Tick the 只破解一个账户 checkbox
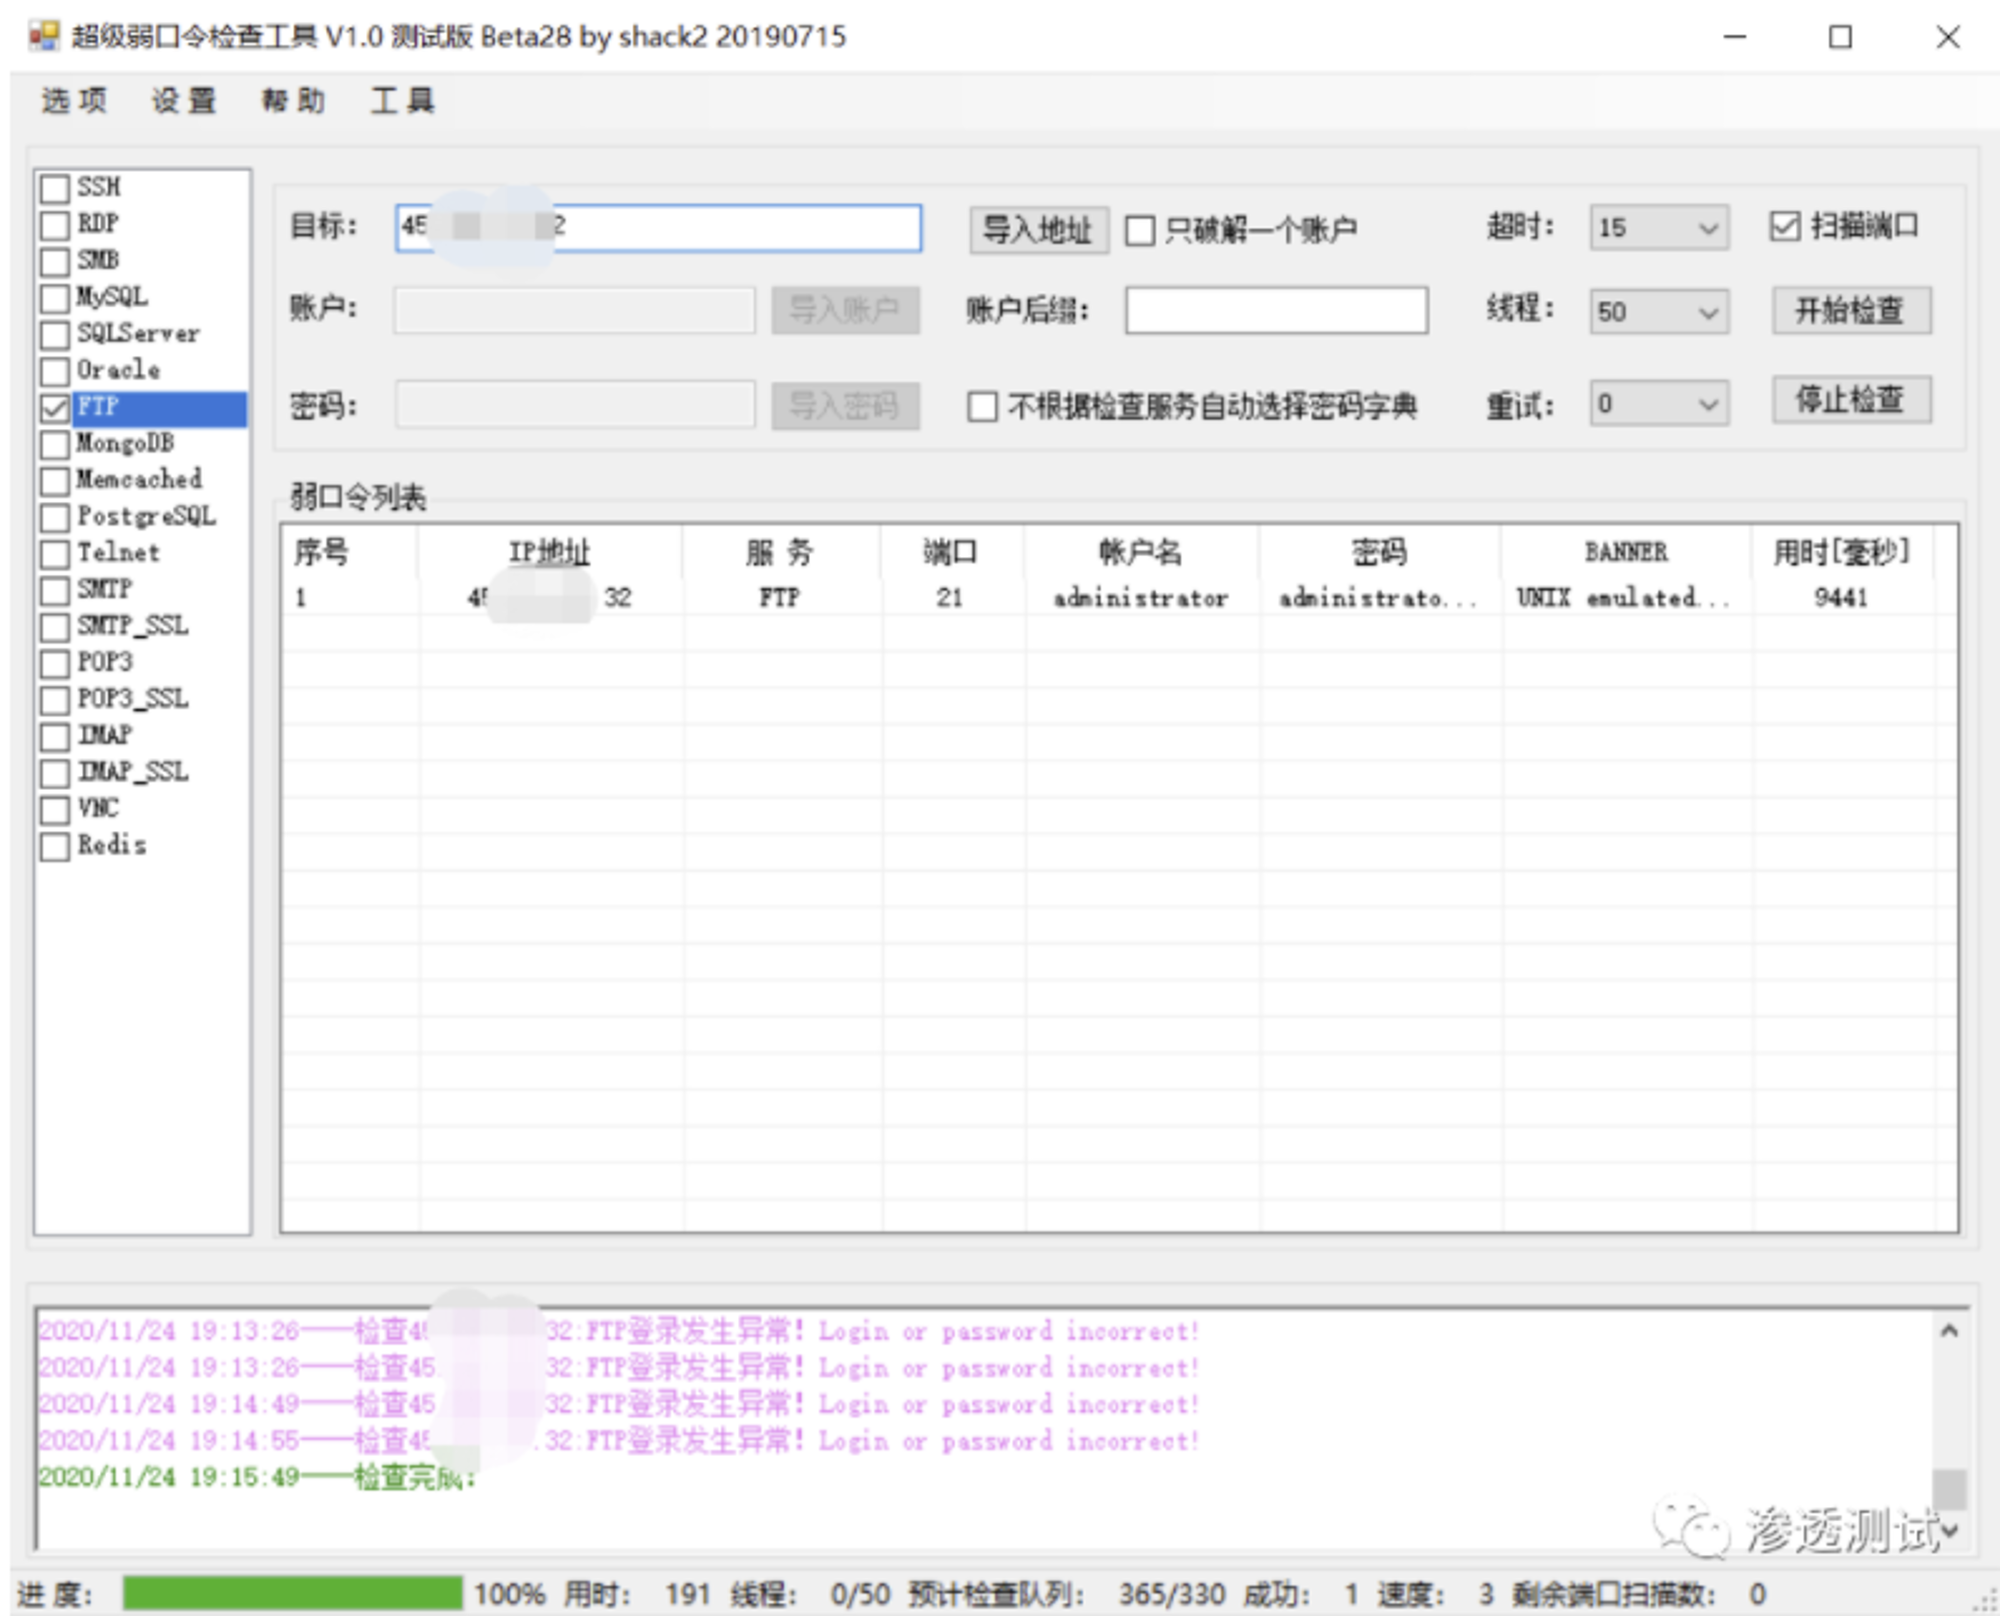Viewport: 2000px width, 1616px height. click(x=1140, y=231)
